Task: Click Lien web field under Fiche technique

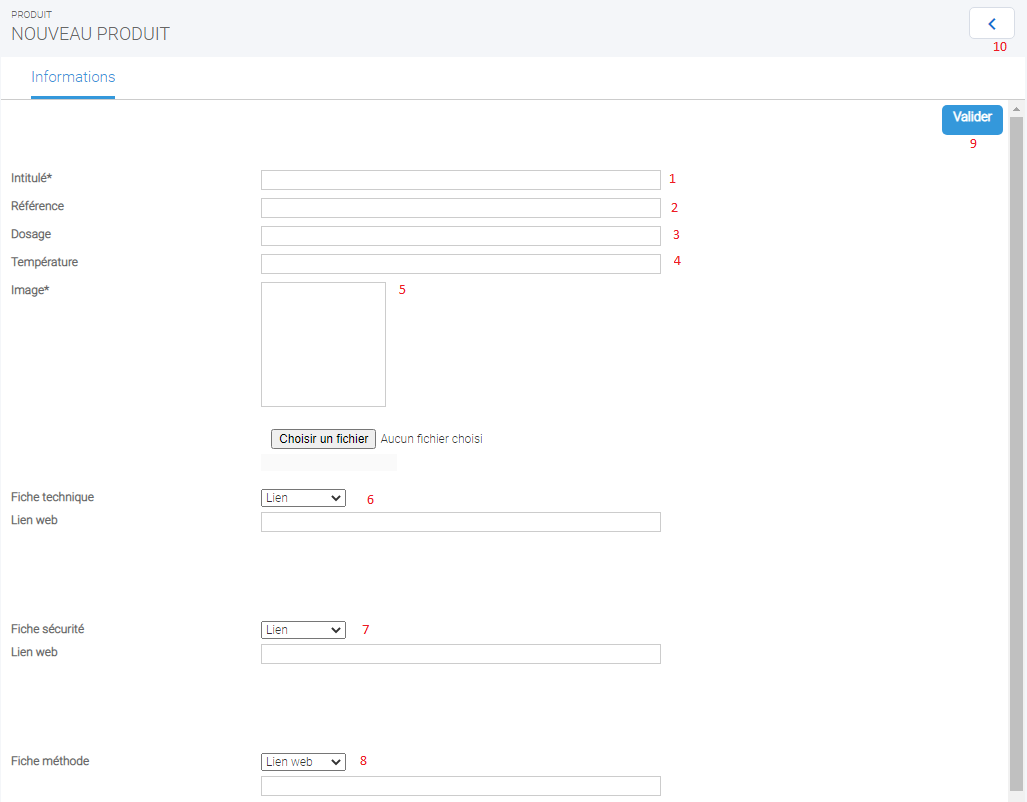Action: (x=460, y=522)
